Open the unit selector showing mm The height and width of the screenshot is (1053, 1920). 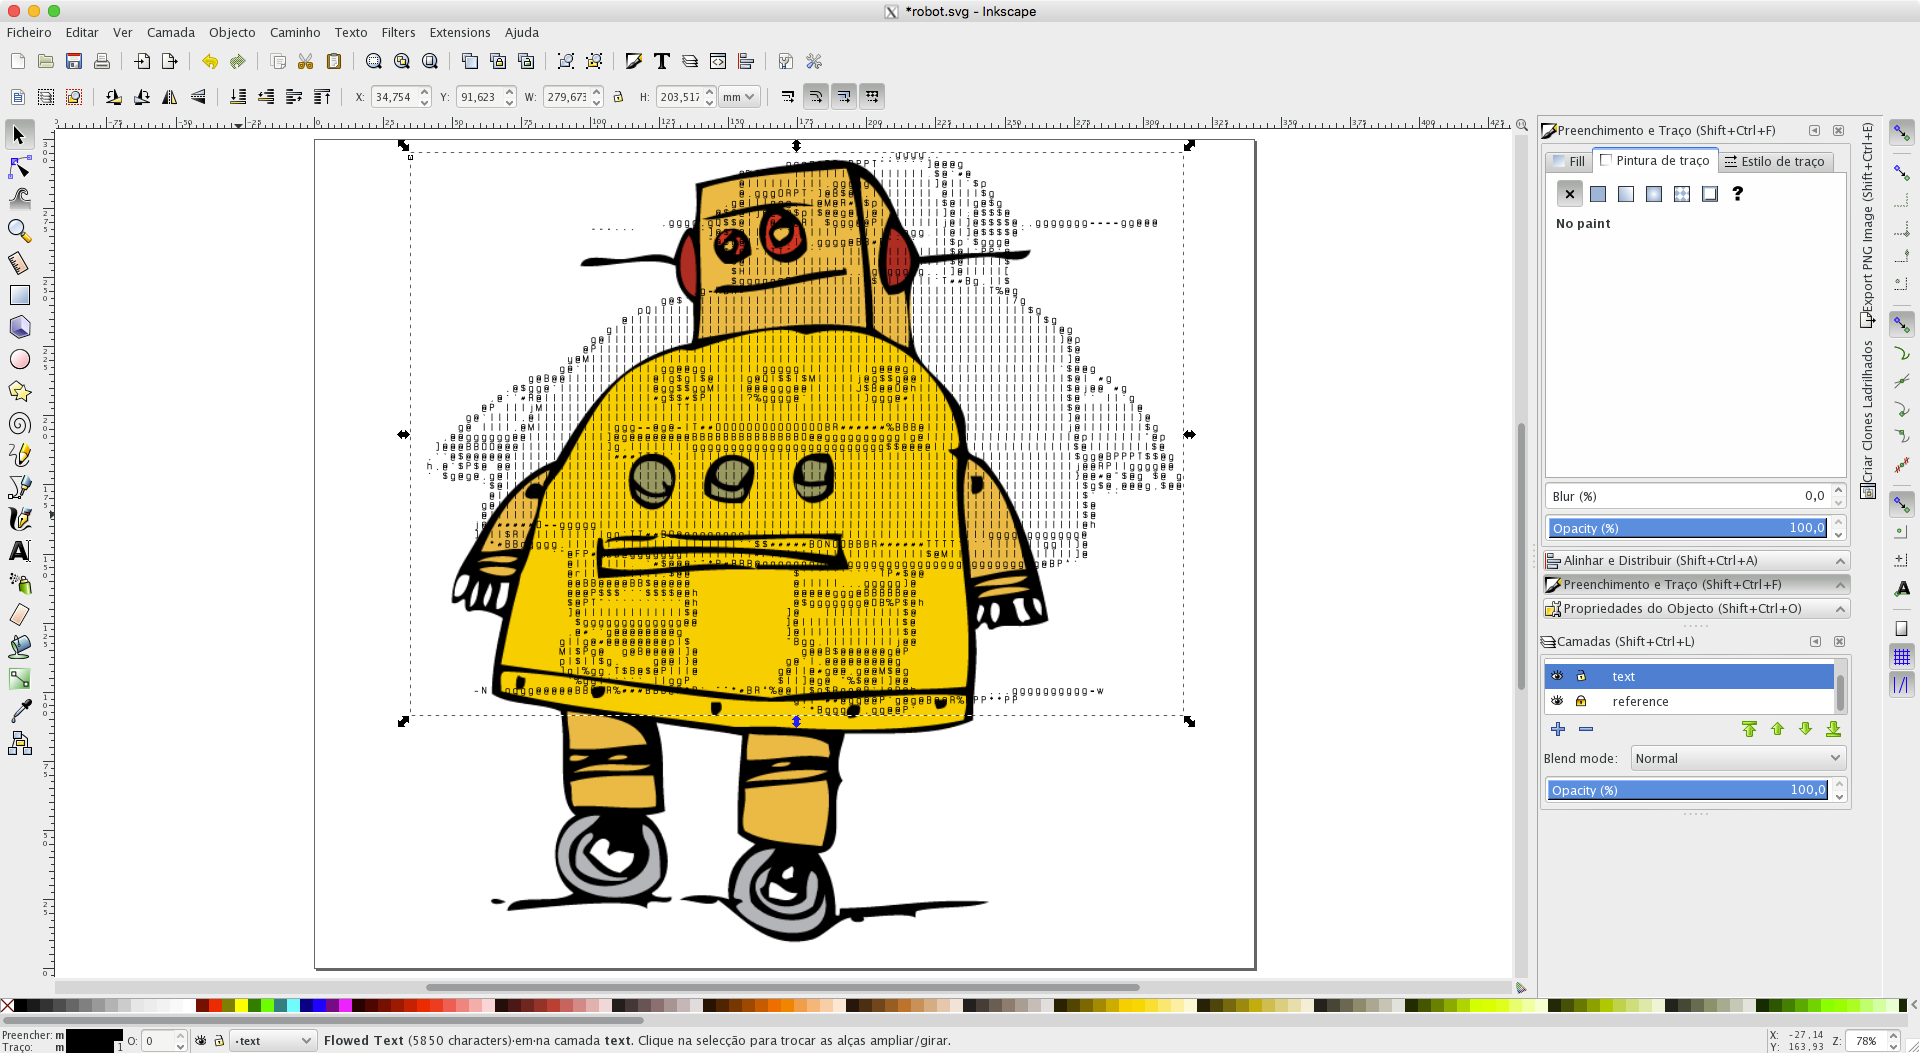738,96
